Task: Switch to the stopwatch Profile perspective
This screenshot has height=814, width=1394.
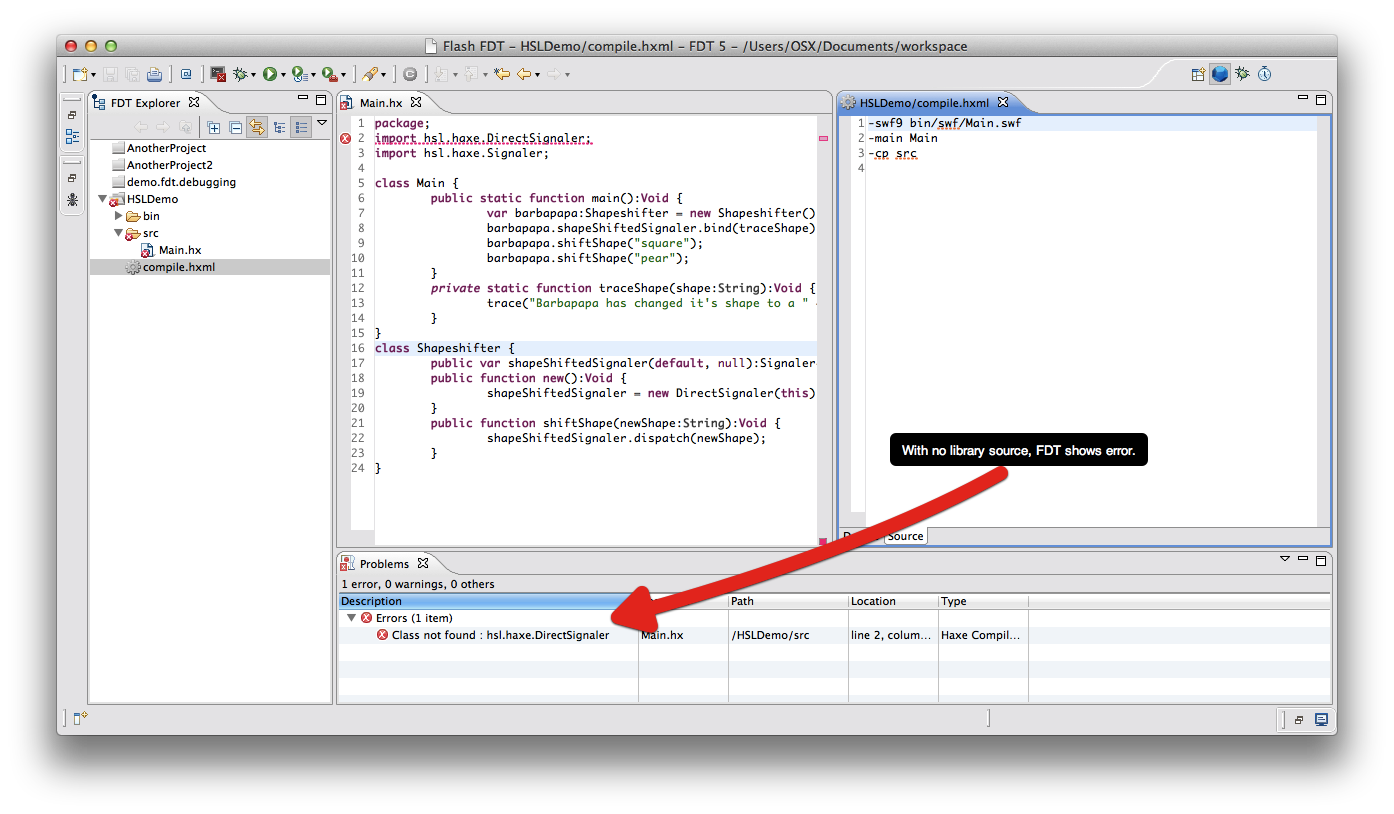Action: coord(1264,74)
